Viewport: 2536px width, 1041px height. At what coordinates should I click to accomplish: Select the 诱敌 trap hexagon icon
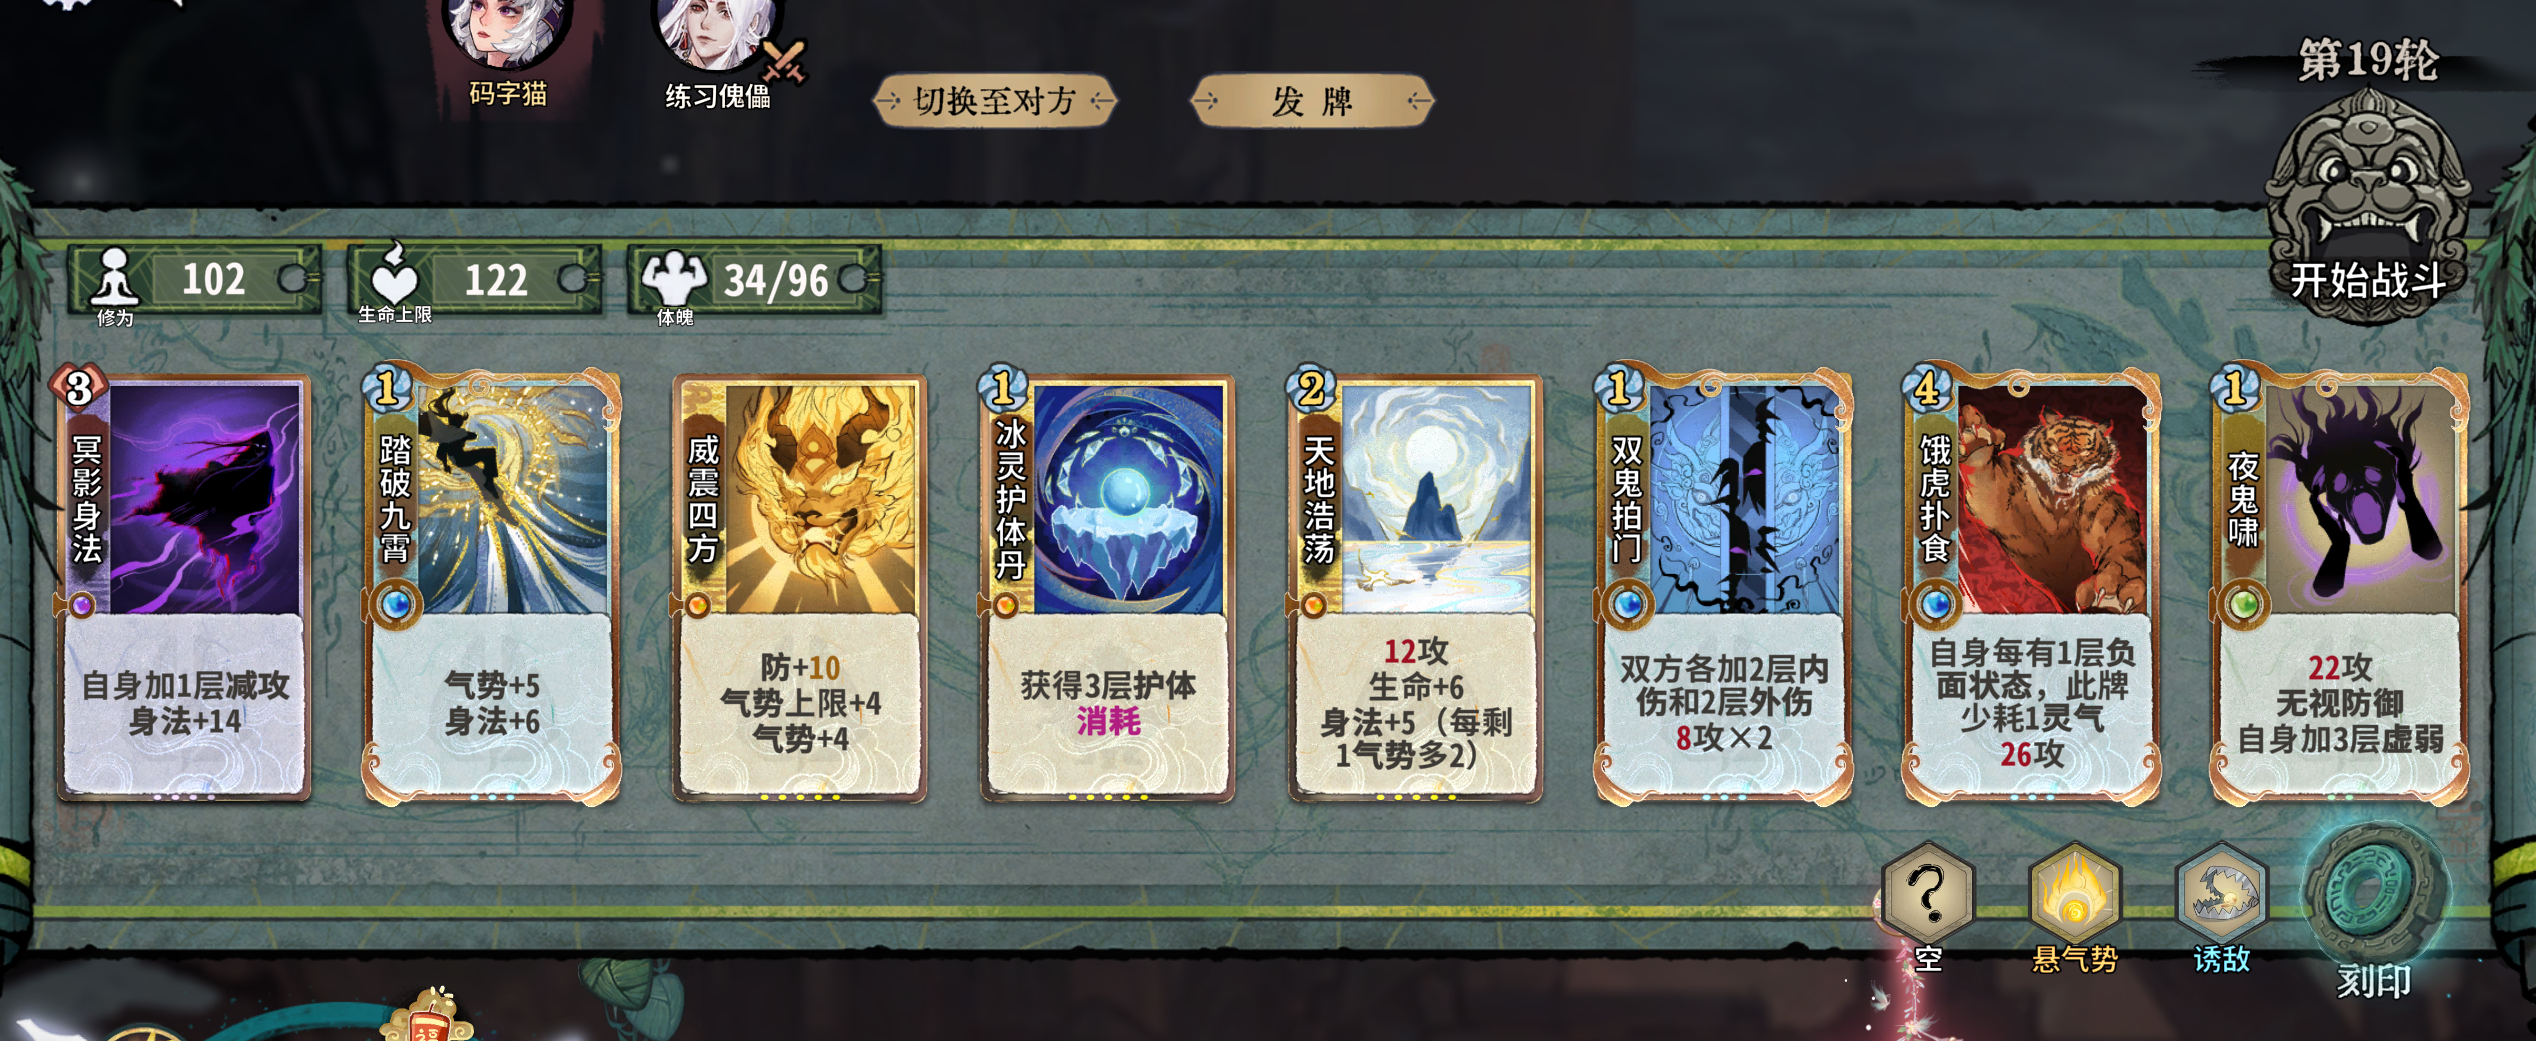2221,890
